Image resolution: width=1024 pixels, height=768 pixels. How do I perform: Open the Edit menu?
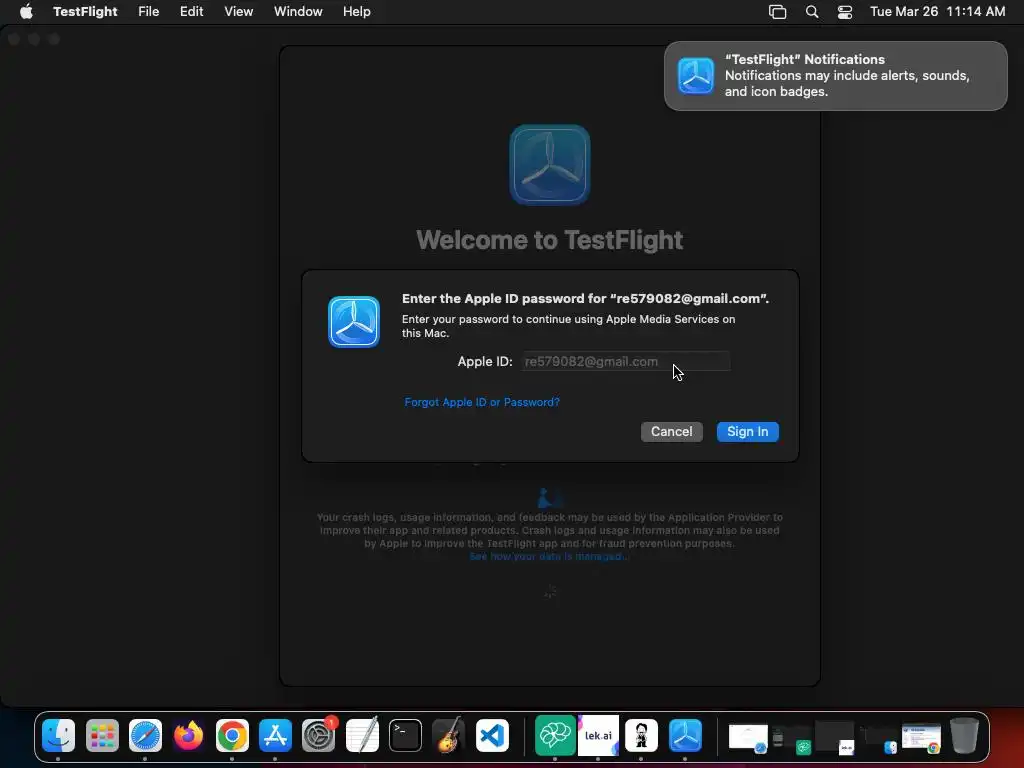(191, 12)
